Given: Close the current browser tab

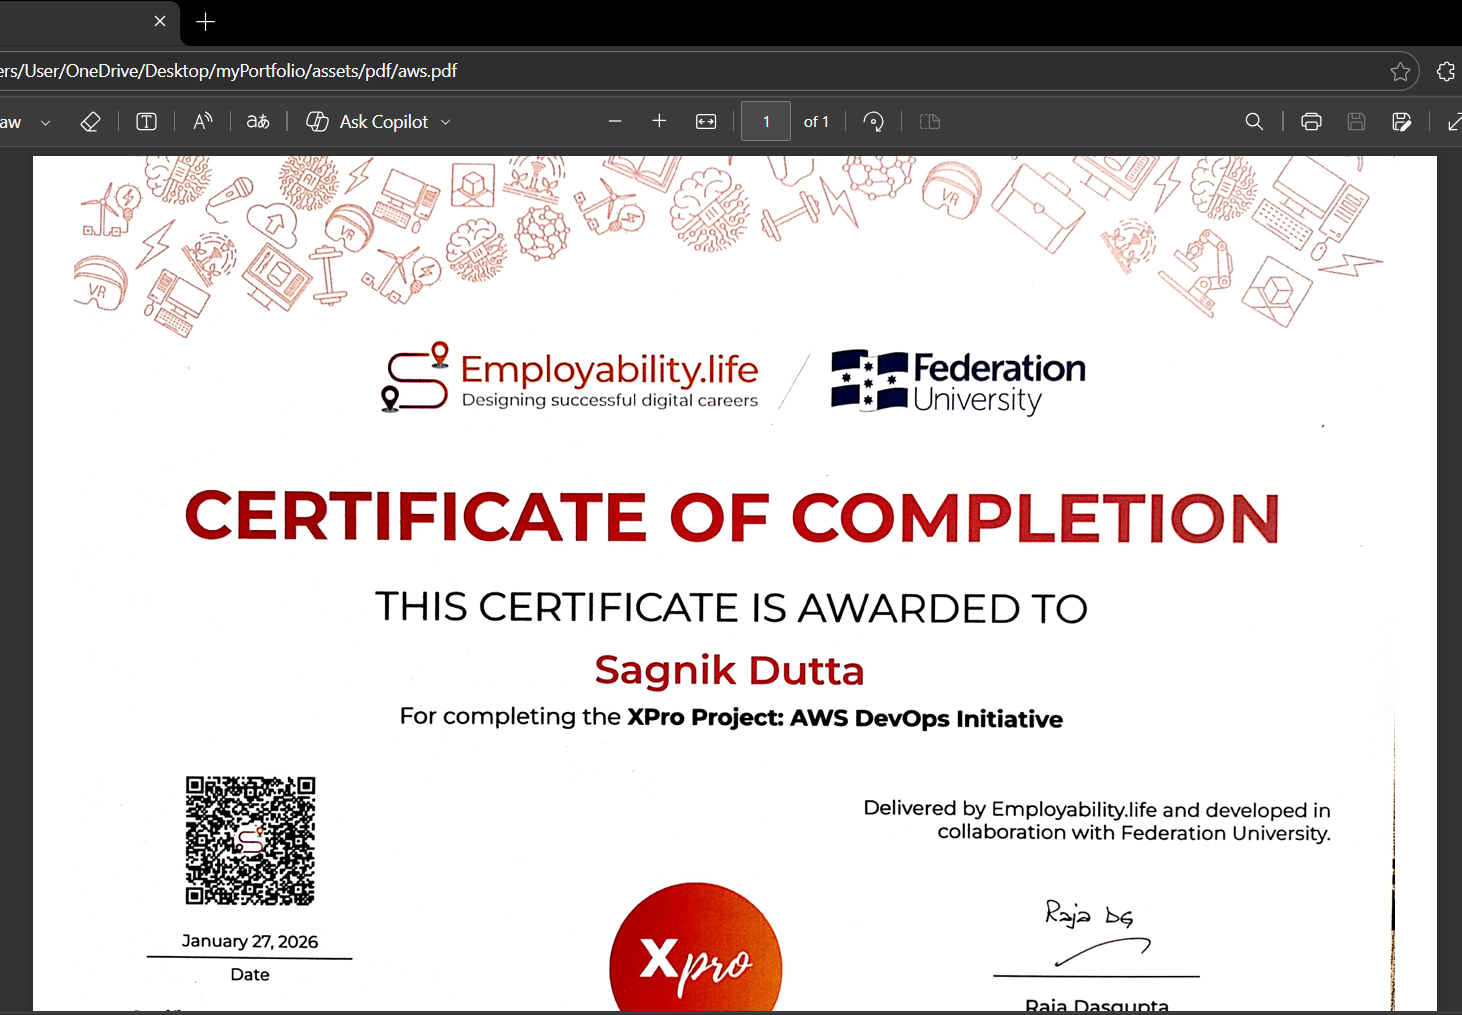Looking at the screenshot, I should pos(160,21).
